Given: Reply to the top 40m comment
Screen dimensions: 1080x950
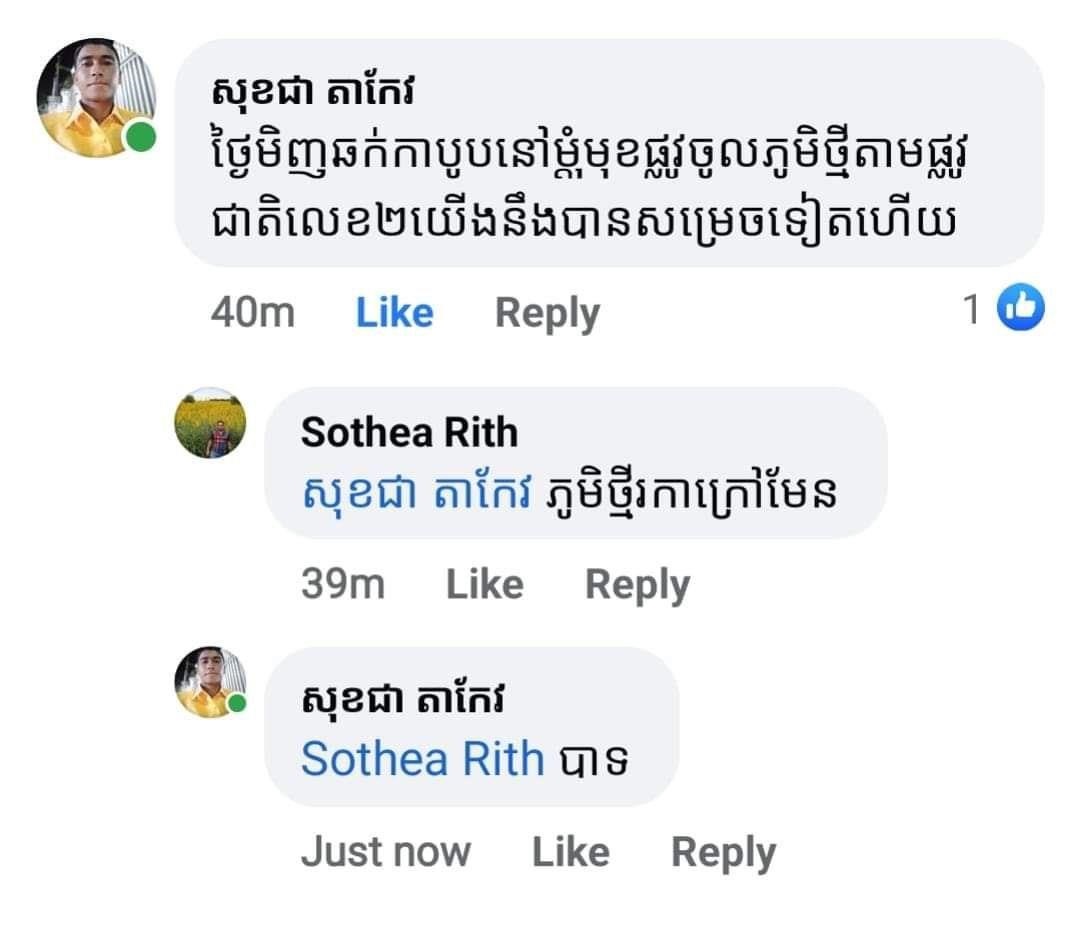Looking at the screenshot, I should [547, 313].
